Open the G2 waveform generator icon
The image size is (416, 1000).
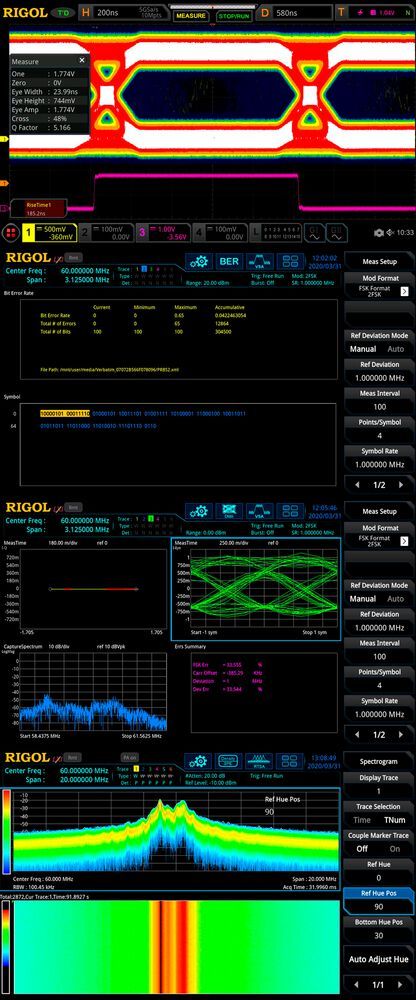[x=336, y=232]
